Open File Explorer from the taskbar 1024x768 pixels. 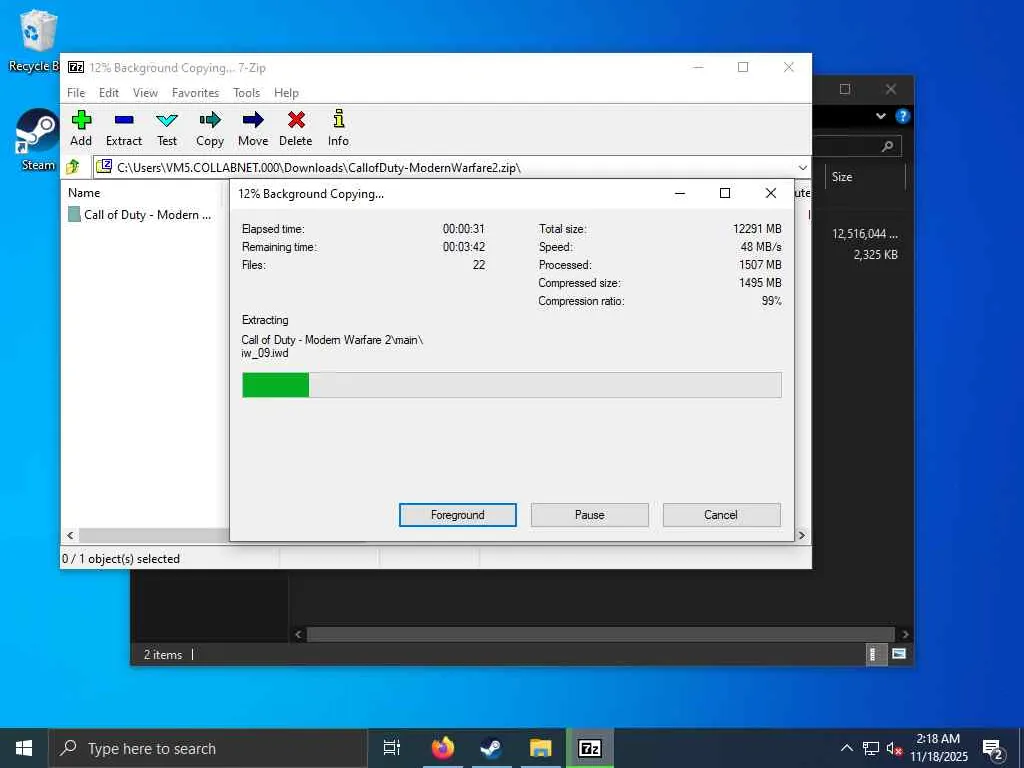[541, 748]
